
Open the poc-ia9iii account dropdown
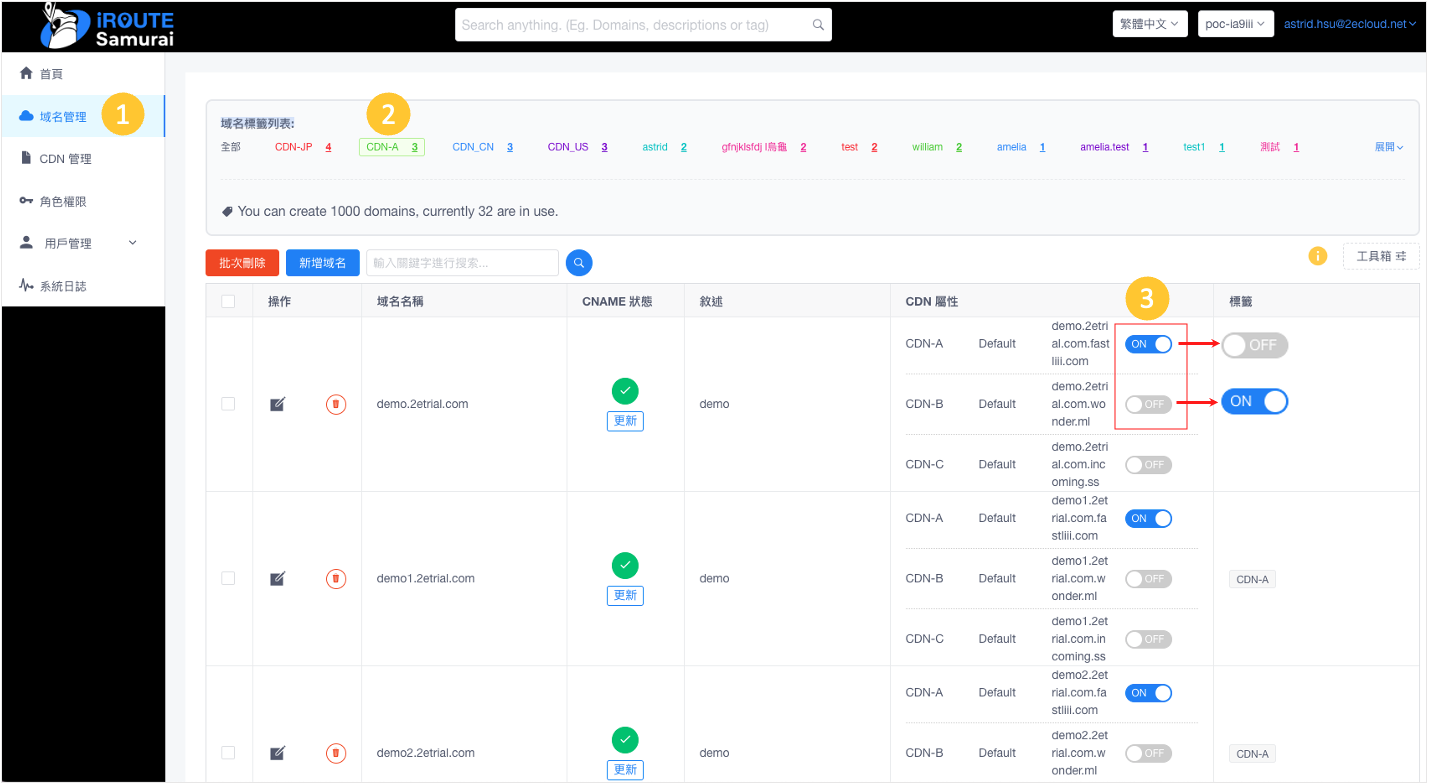pos(1235,24)
